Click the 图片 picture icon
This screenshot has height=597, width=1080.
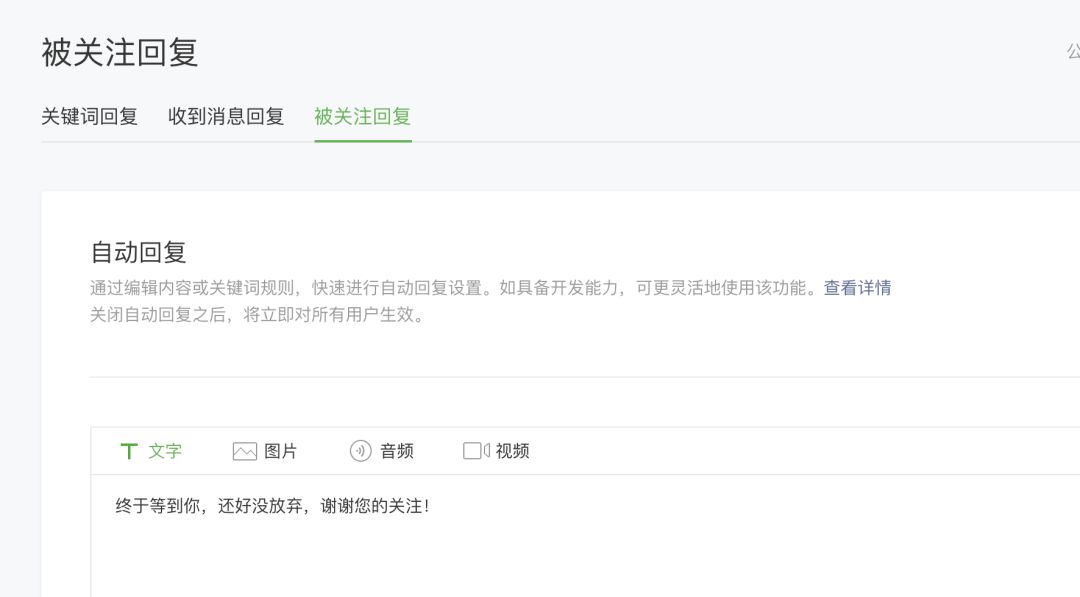tap(245, 451)
